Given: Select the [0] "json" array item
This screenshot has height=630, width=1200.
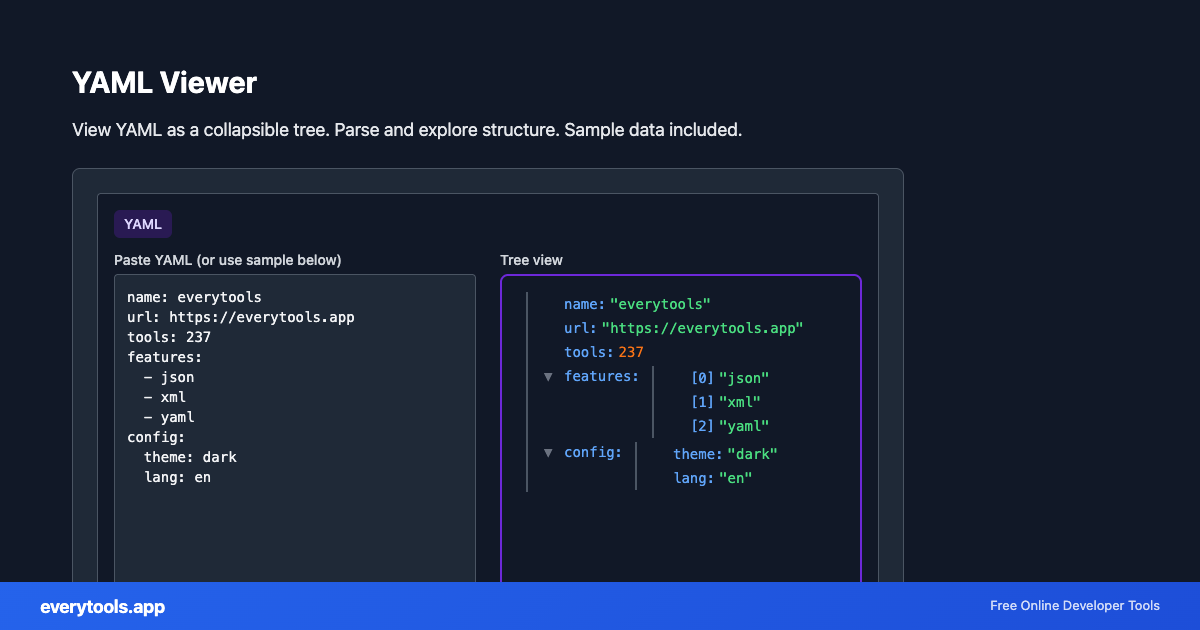Looking at the screenshot, I should [728, 377].
